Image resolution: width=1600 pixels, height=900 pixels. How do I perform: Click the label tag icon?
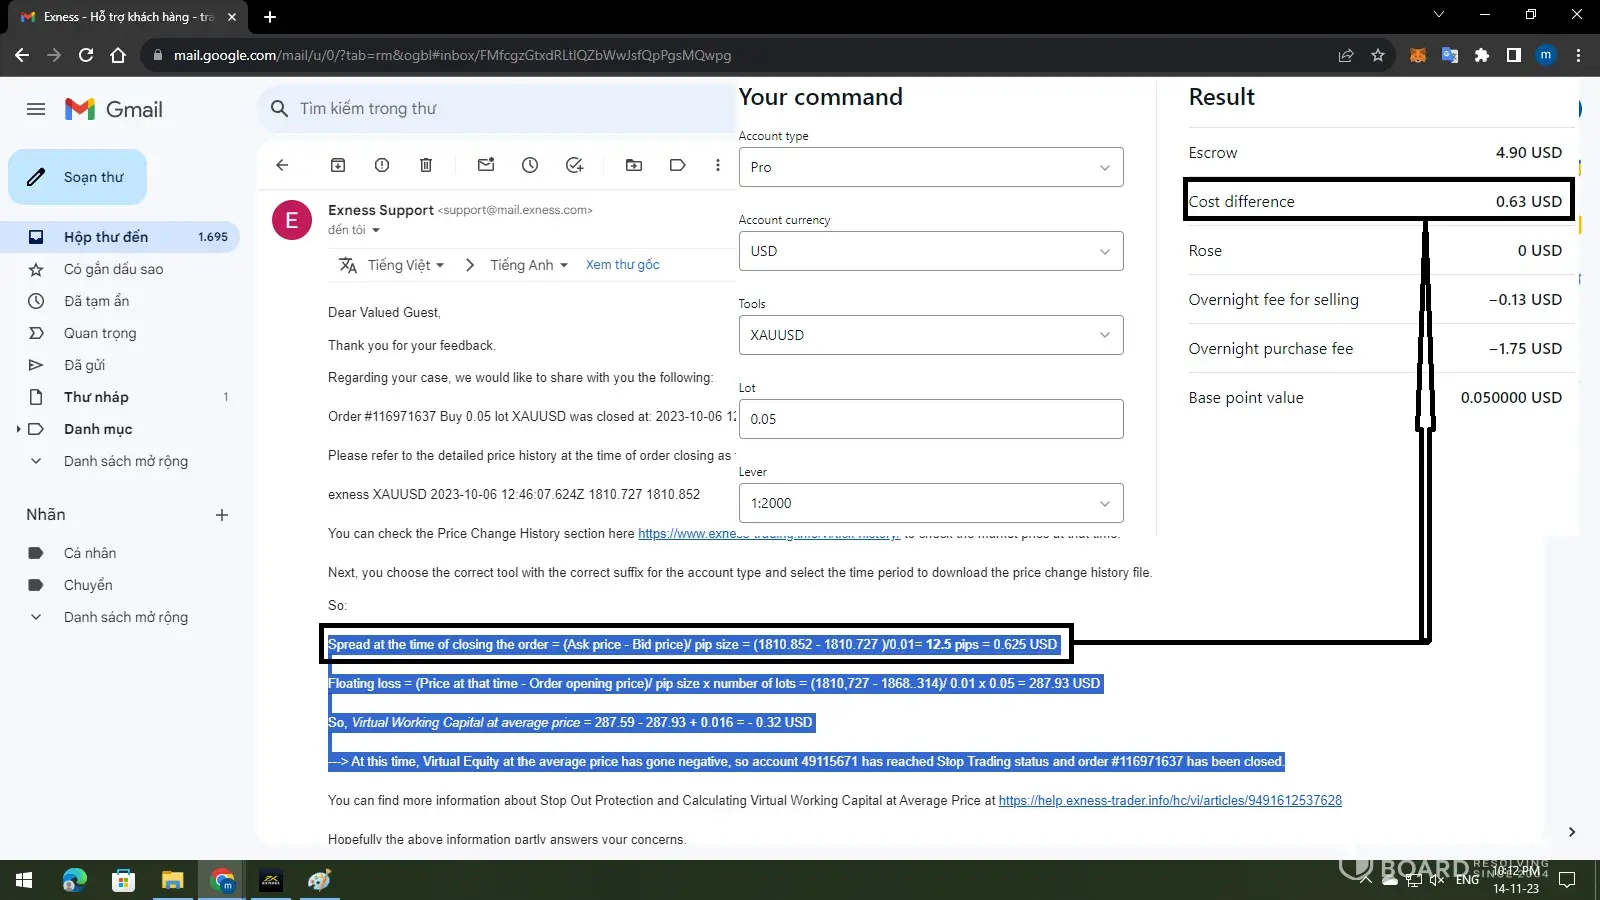click(678, 165)
